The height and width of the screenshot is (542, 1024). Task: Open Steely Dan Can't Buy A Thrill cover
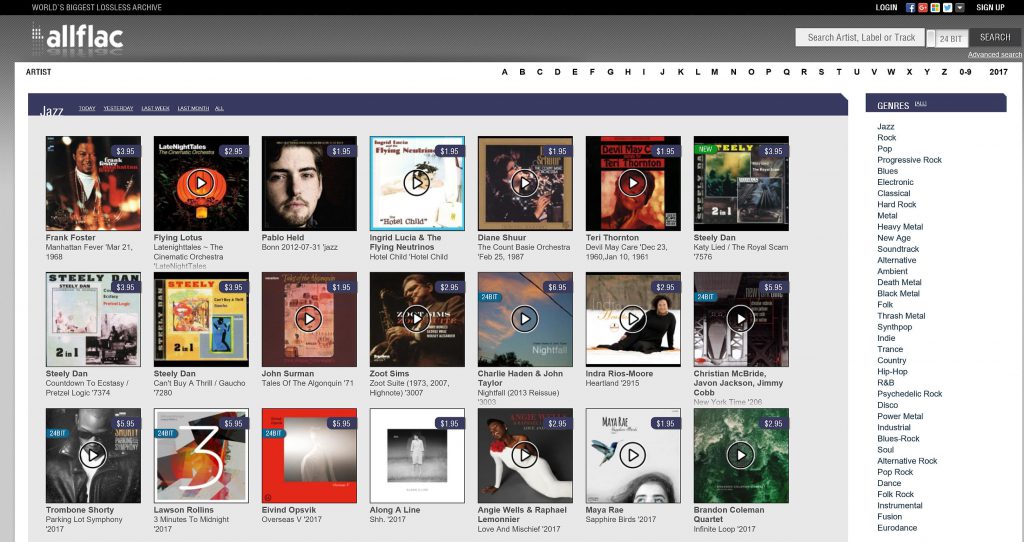coord(200,319)
